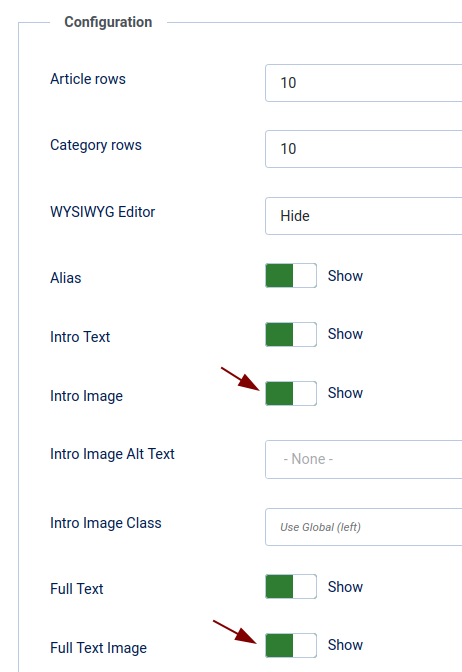
Task: Toggle the Intro Text switch
Action: [x=291, y=334]
